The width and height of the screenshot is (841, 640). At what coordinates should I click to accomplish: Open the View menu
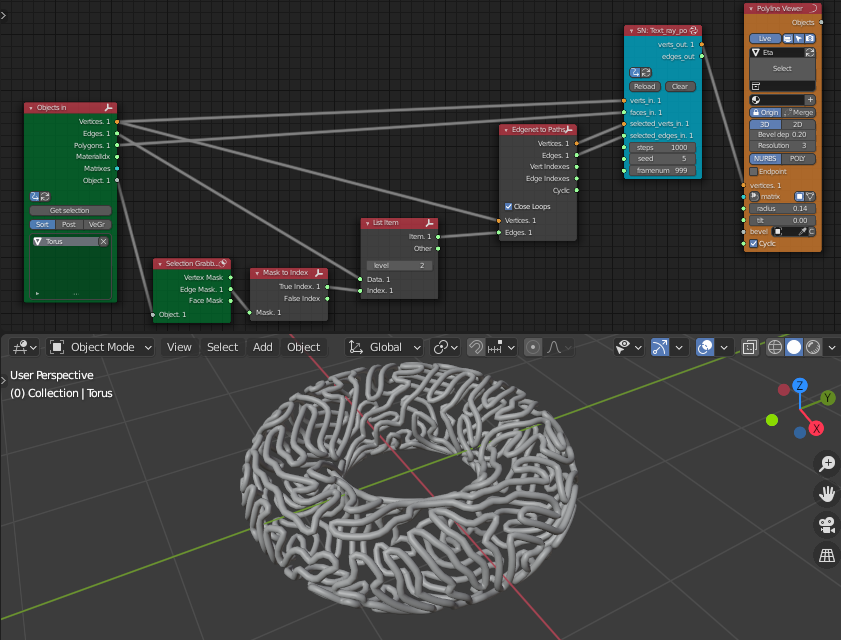[x=178, y=347]
